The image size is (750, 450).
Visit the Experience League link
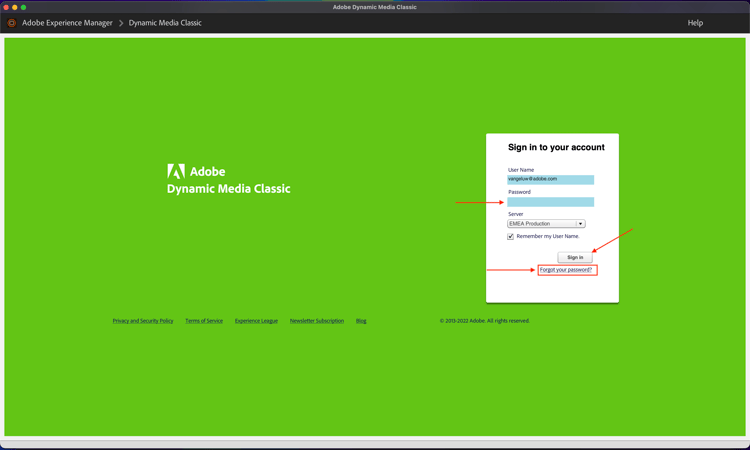tap(256, 321)
